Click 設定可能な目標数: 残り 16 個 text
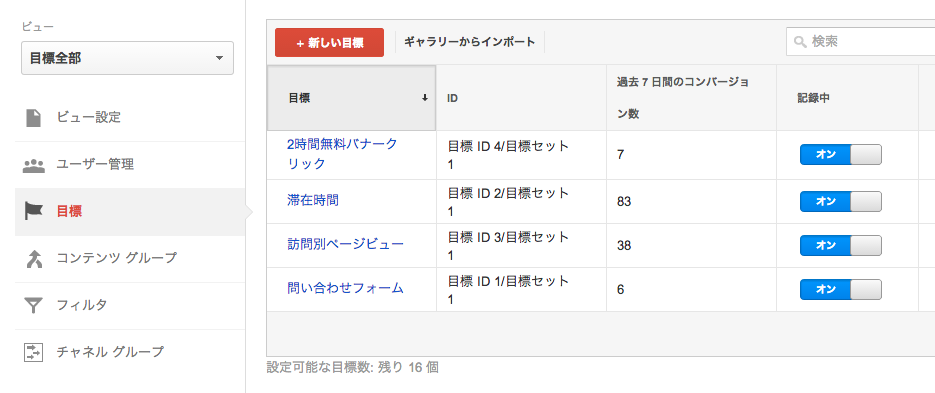Viewport: 935px width, 393px height. (x=352, y=368)
